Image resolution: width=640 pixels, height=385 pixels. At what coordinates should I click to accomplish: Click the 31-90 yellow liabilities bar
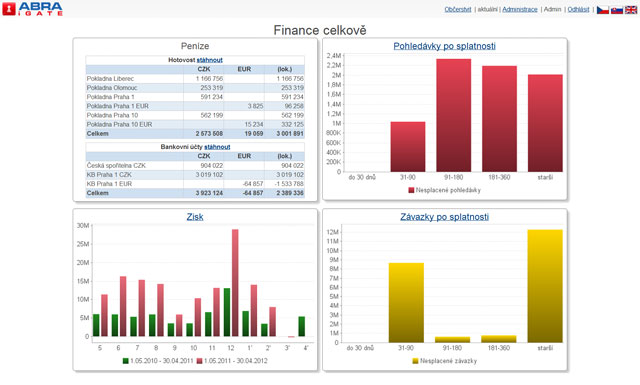[406, 303]
